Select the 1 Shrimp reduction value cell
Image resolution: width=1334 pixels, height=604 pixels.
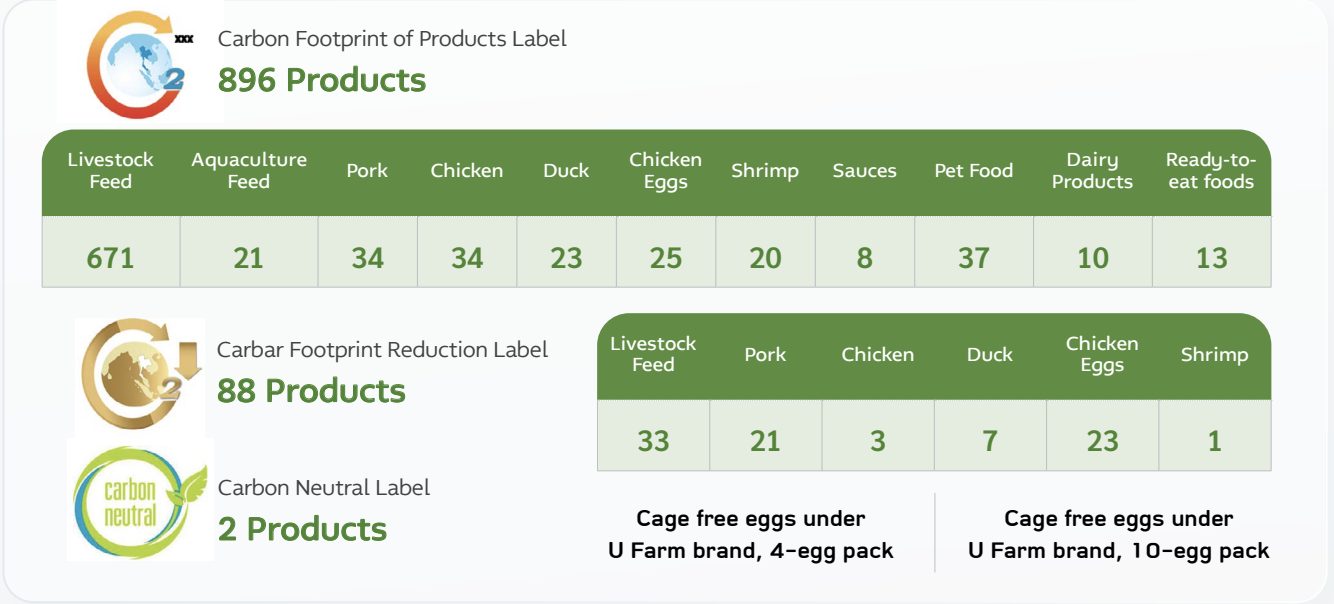(1214, 441)
